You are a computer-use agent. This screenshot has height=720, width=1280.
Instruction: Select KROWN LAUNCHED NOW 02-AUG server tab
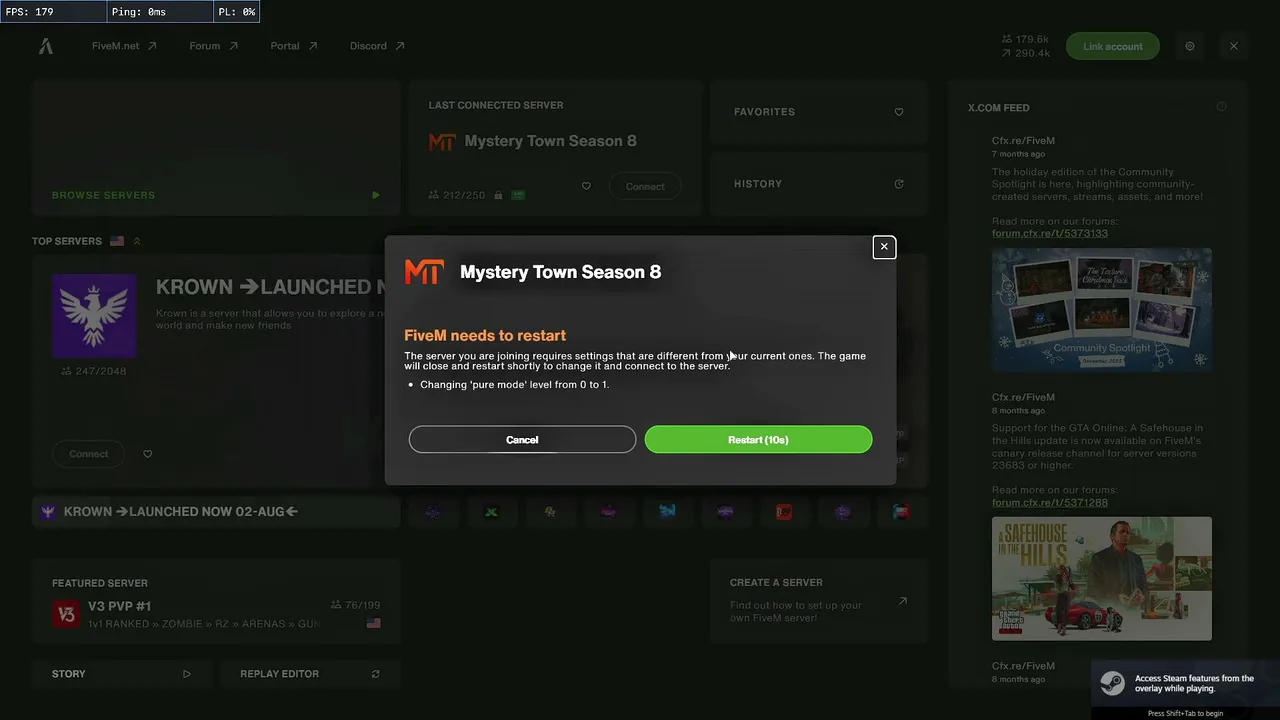pyautogui.click(x=216, y=512)
